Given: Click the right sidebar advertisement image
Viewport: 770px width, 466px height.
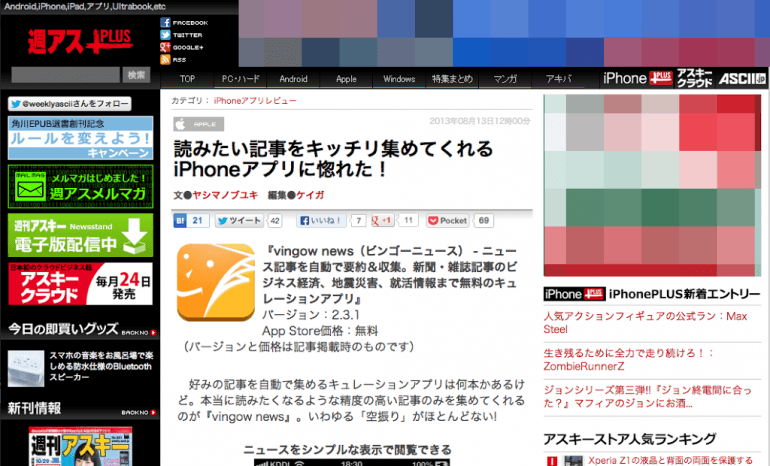Looking at the screenshot, I should point(652,186).
